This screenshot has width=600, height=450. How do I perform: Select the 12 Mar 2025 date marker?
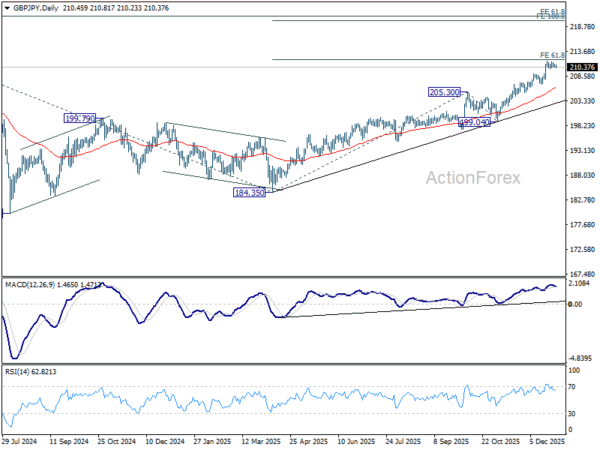261,440
